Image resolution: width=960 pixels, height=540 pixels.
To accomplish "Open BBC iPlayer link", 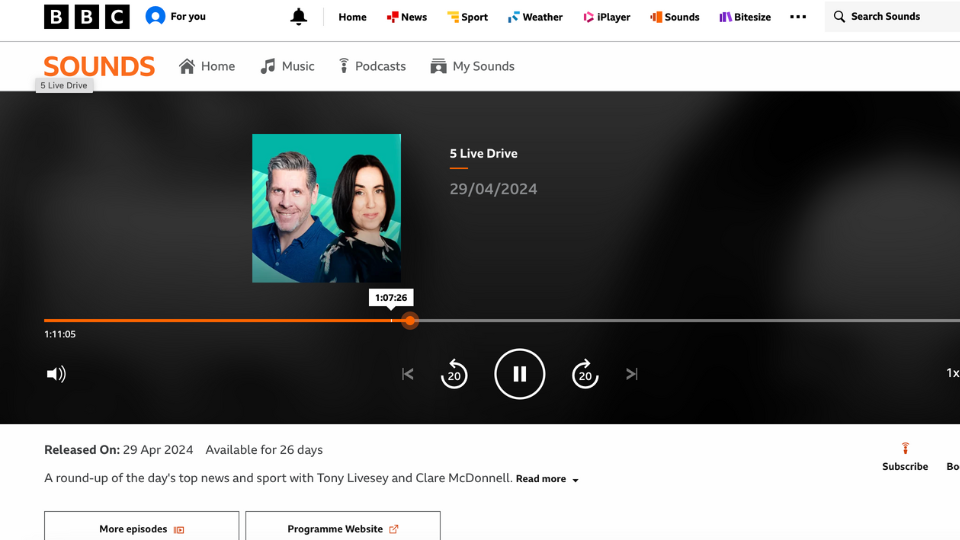I will click(x=606, y=17).
